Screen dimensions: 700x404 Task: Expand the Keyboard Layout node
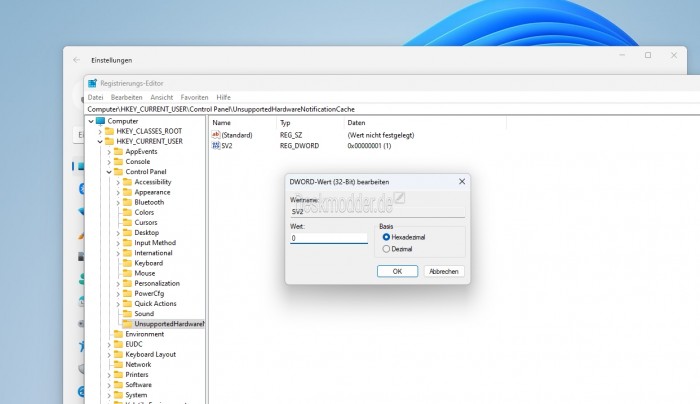[x=109, y=354]
